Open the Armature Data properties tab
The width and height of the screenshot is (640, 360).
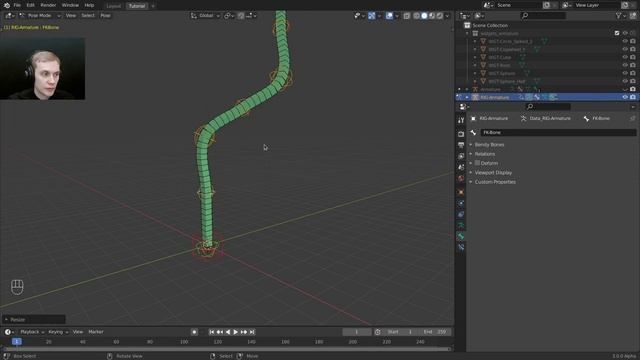pyautogui.click(x=461, y=225)
